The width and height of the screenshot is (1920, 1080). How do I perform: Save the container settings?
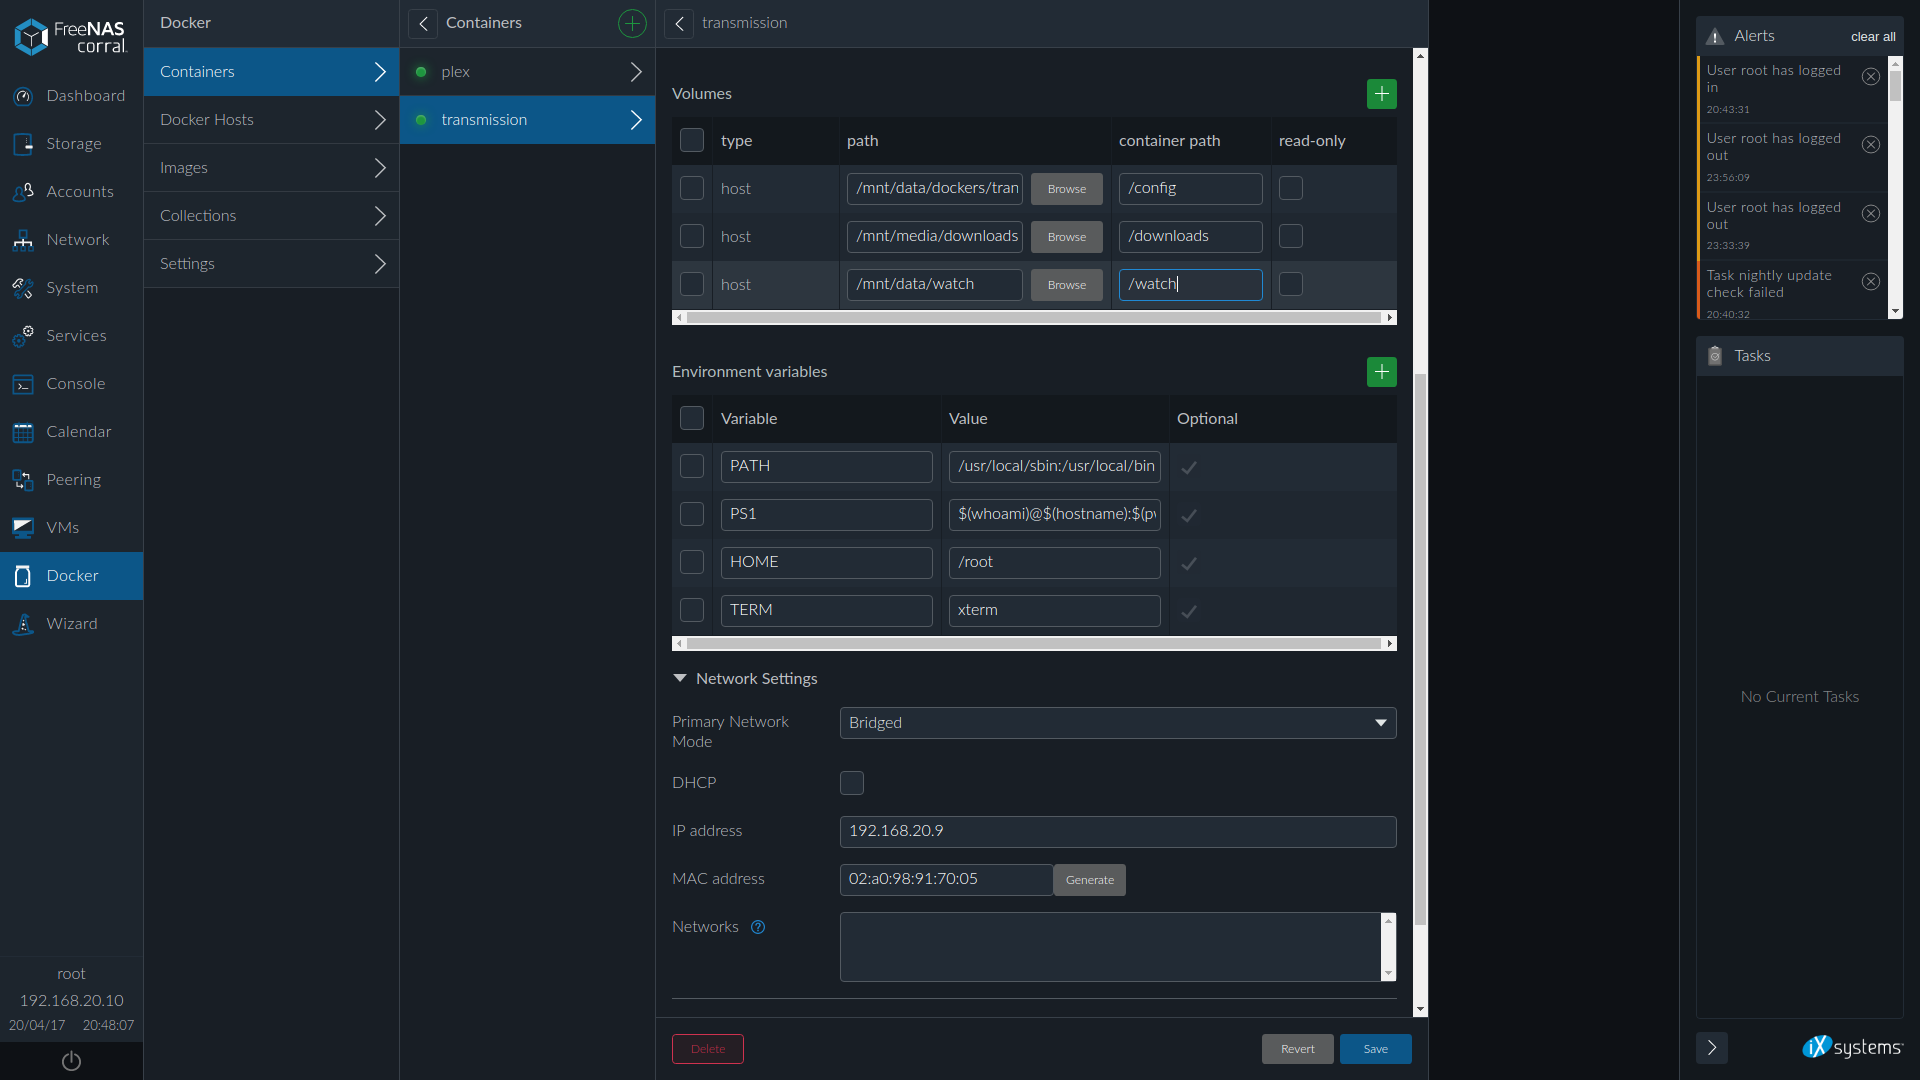tap(1375, 1049)
